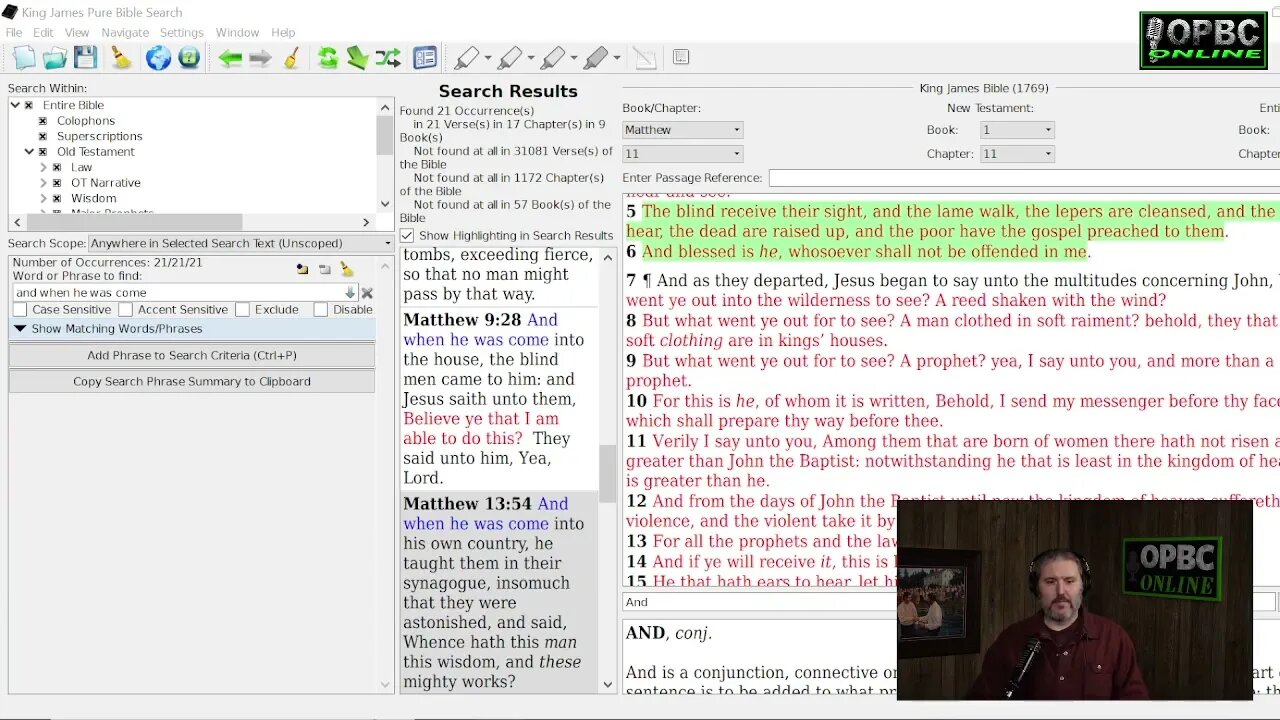Open first highlighter tool dropdown arrow
The width and height of the screenshot is (1280, 720).
(x=487, y=58)
